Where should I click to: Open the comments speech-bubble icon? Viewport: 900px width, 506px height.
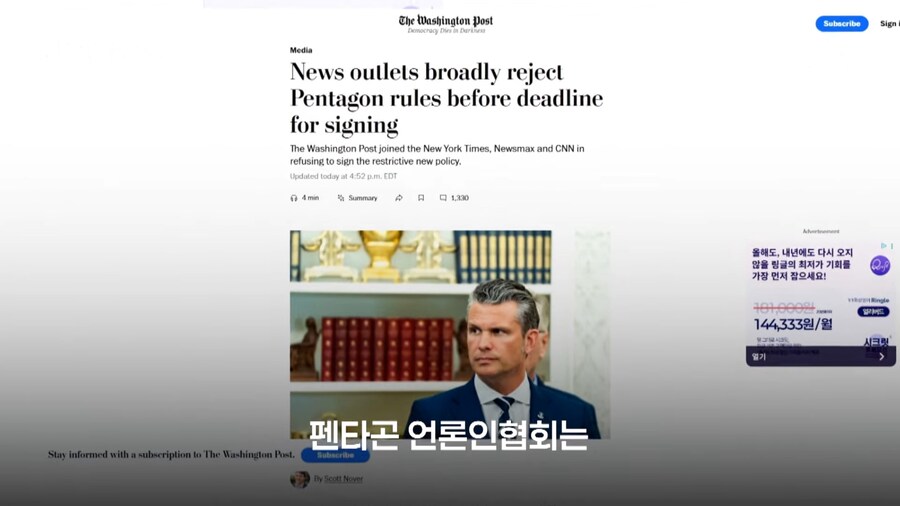click(443, 198)
